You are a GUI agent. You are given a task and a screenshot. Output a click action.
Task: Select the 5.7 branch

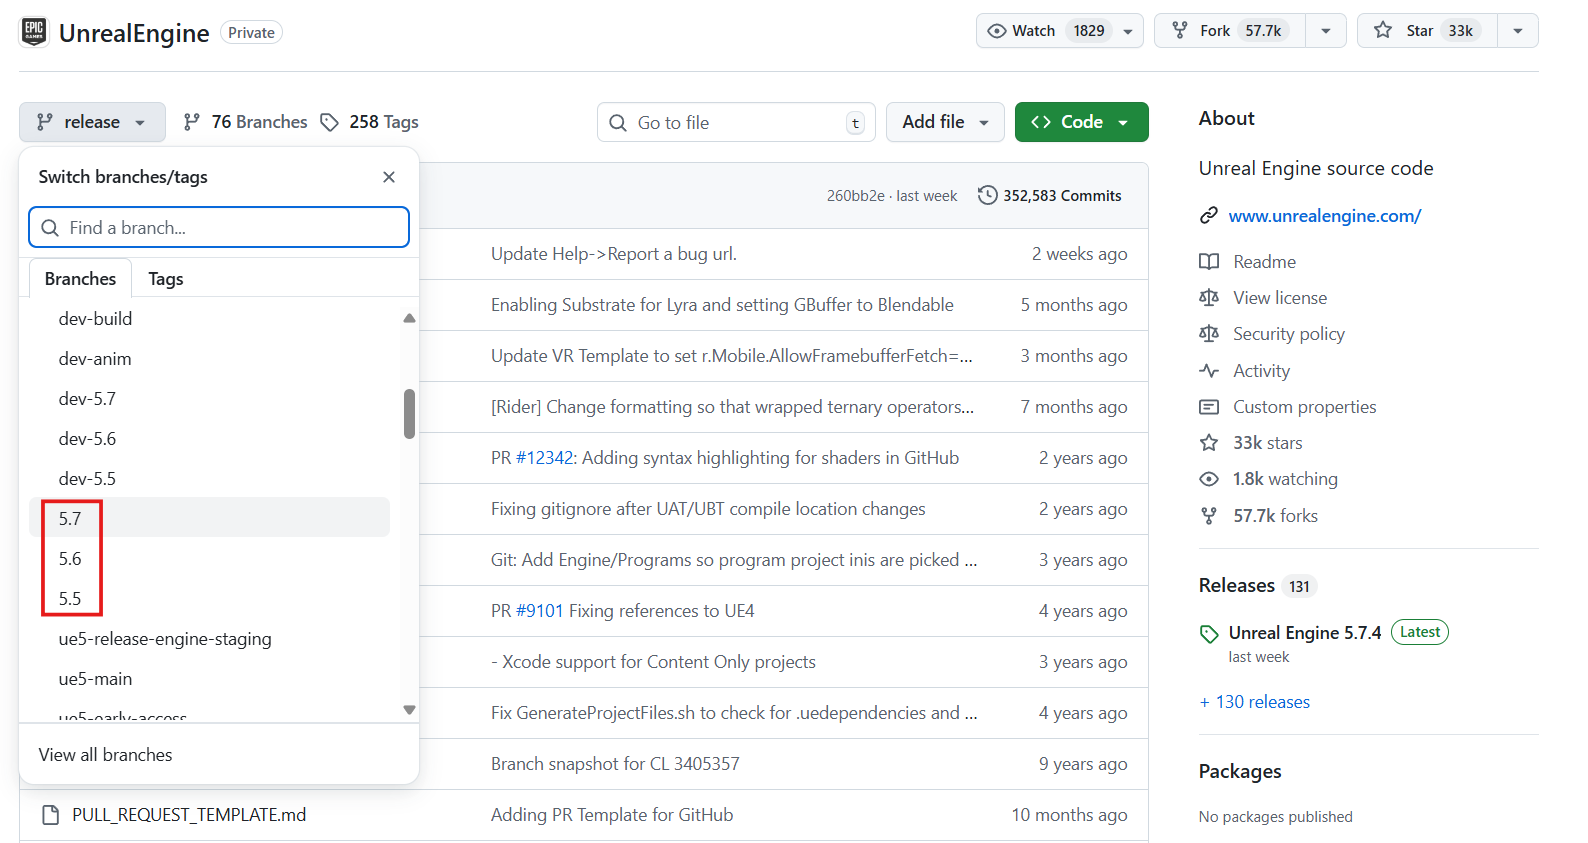click(210, 518)
